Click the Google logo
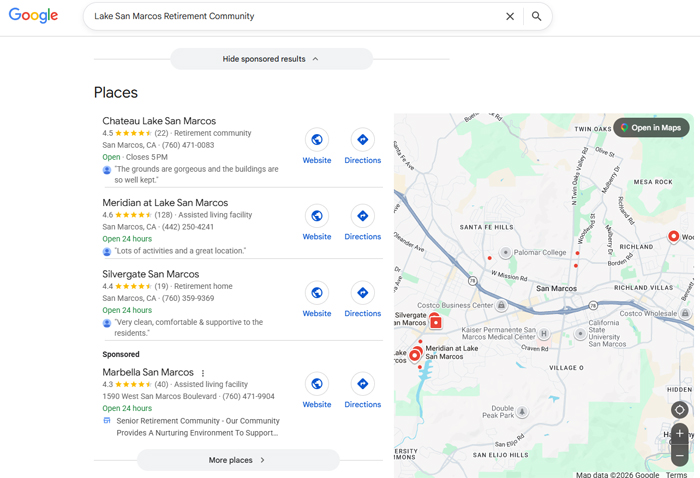Image resolution: width=700 pixels, height=478 pixels. (33, 16)
